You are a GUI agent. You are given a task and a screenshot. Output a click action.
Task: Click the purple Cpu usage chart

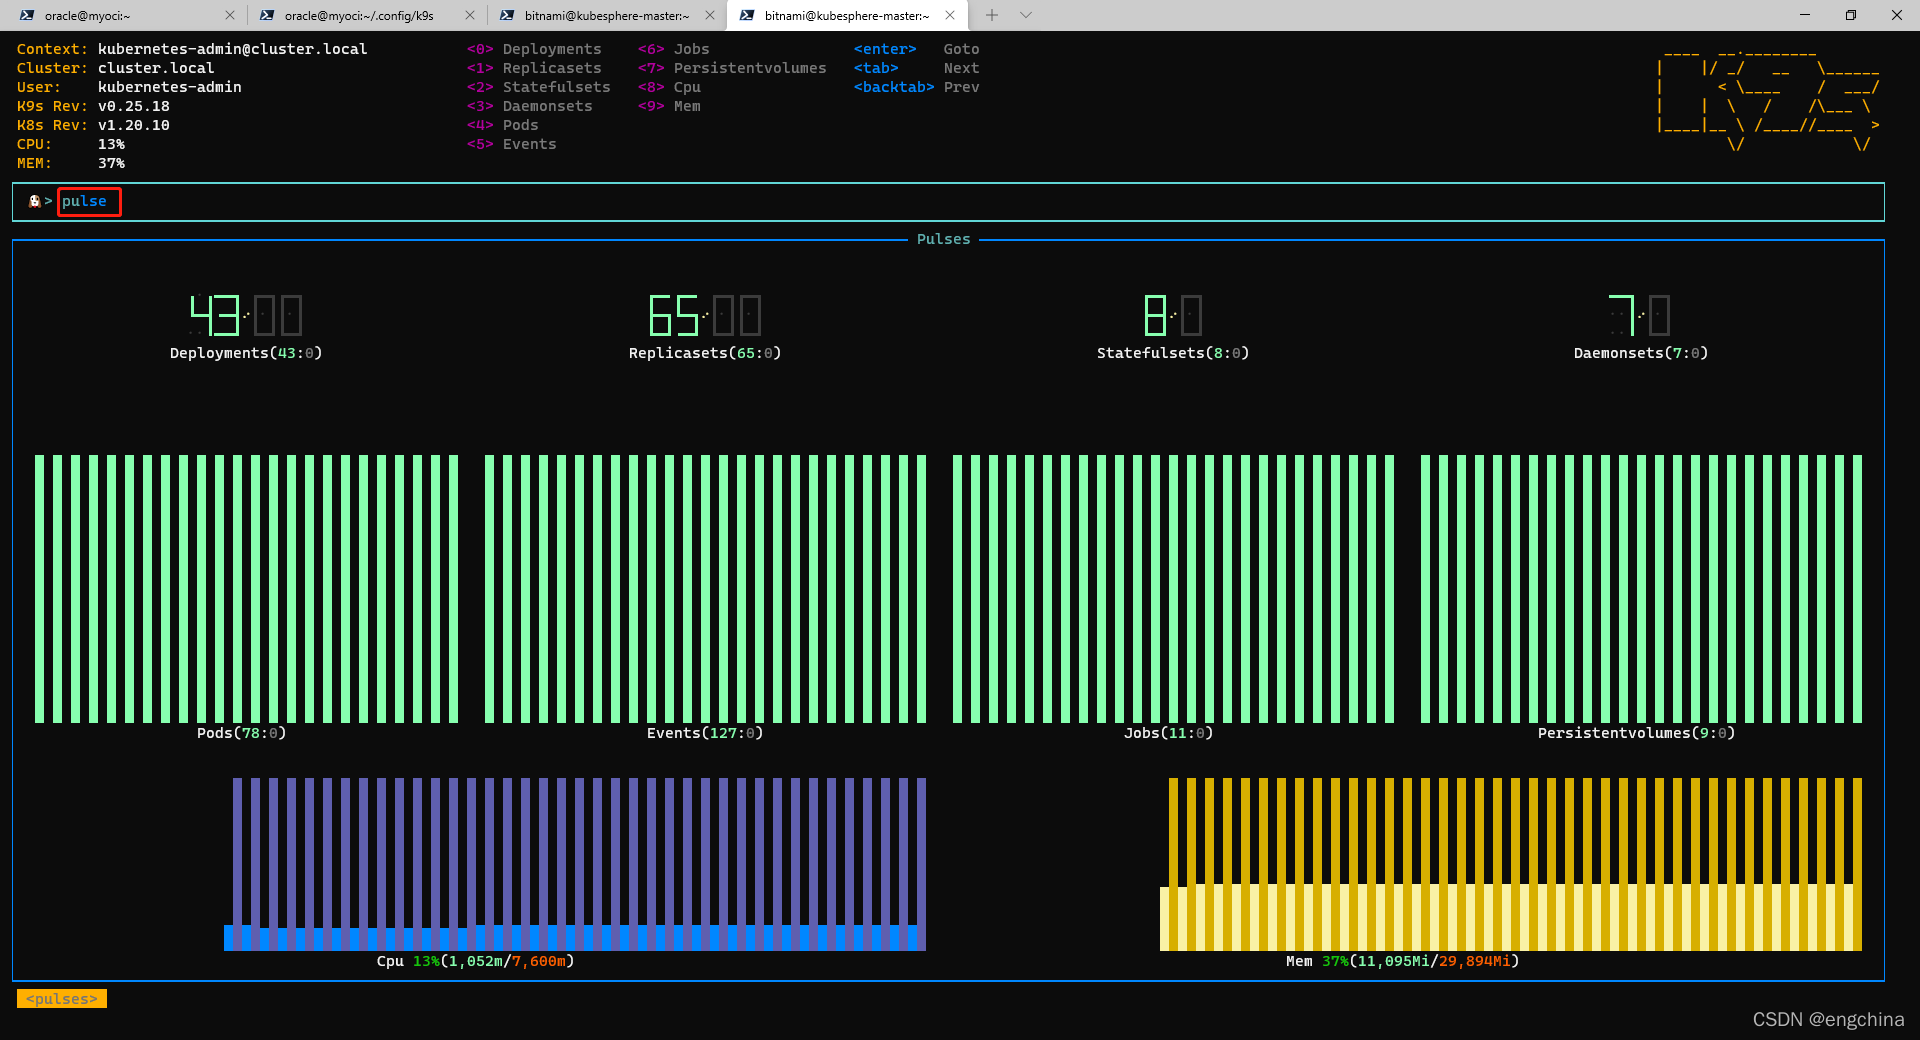coord(575,864)
